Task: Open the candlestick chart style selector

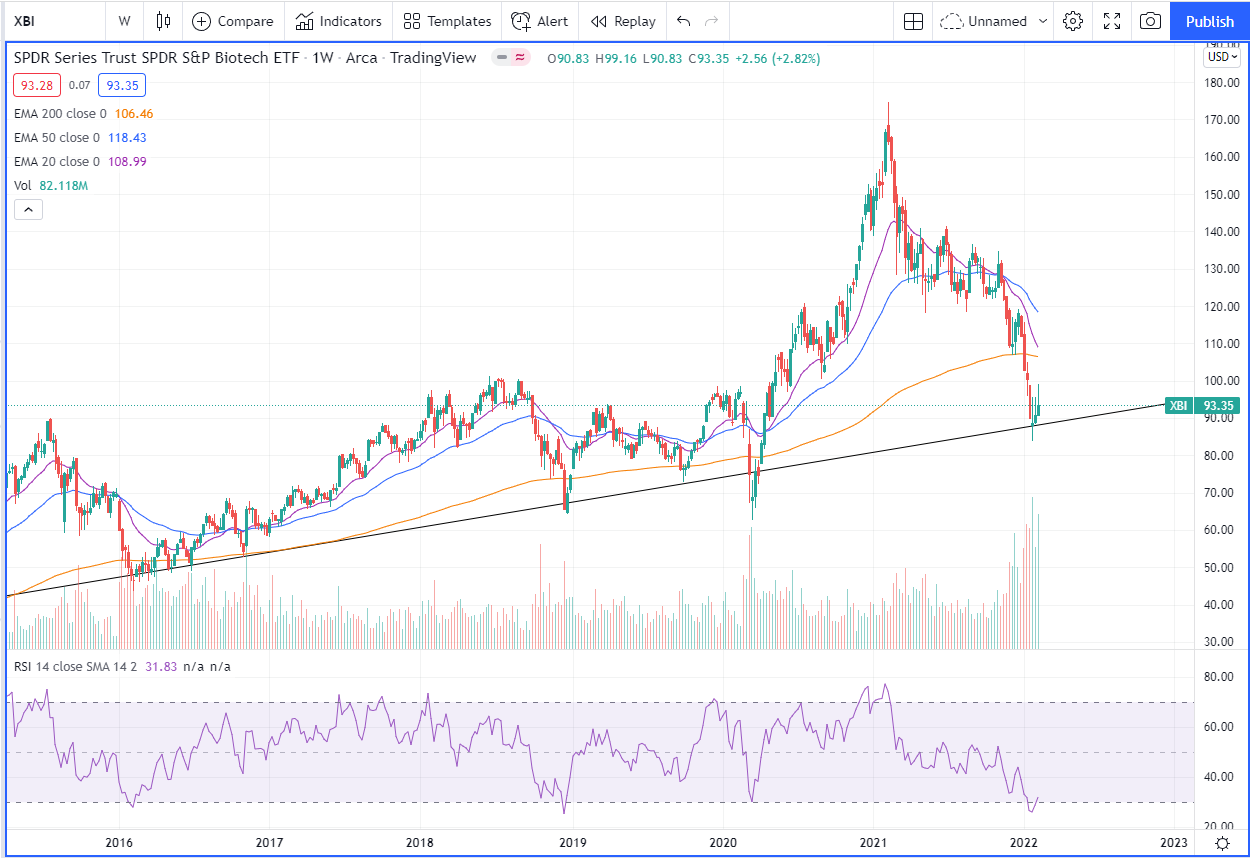Action: click(164, 21)
